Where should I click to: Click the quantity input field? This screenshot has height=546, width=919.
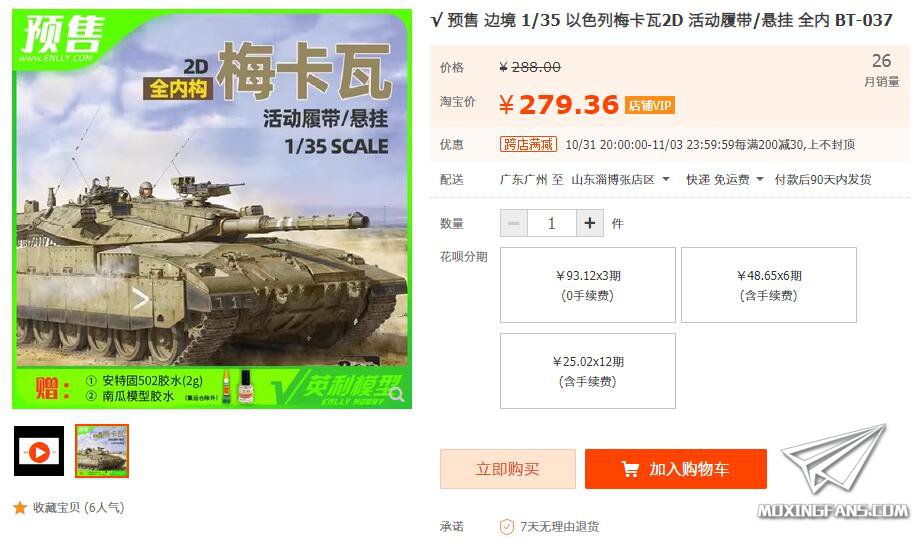tap(552, 223)
